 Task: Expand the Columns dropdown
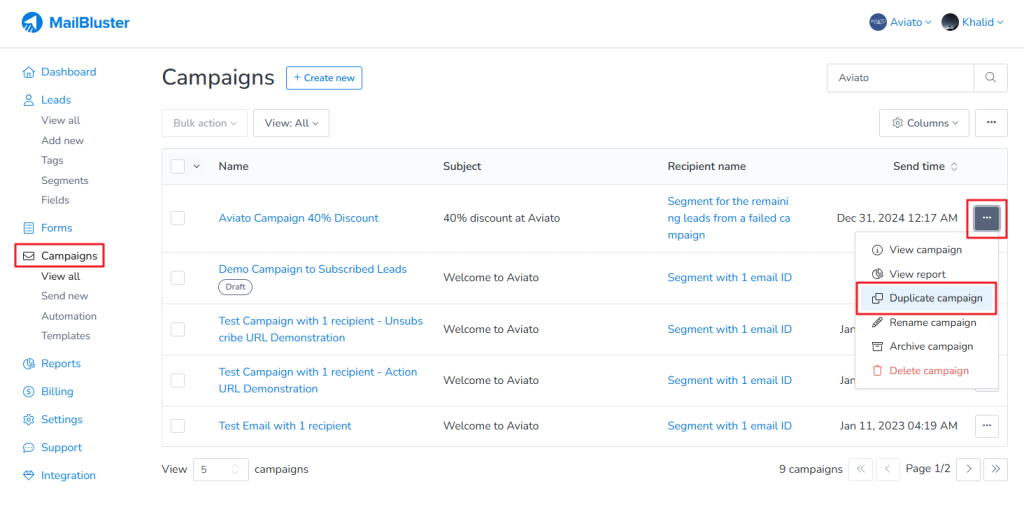click(924, 123)
